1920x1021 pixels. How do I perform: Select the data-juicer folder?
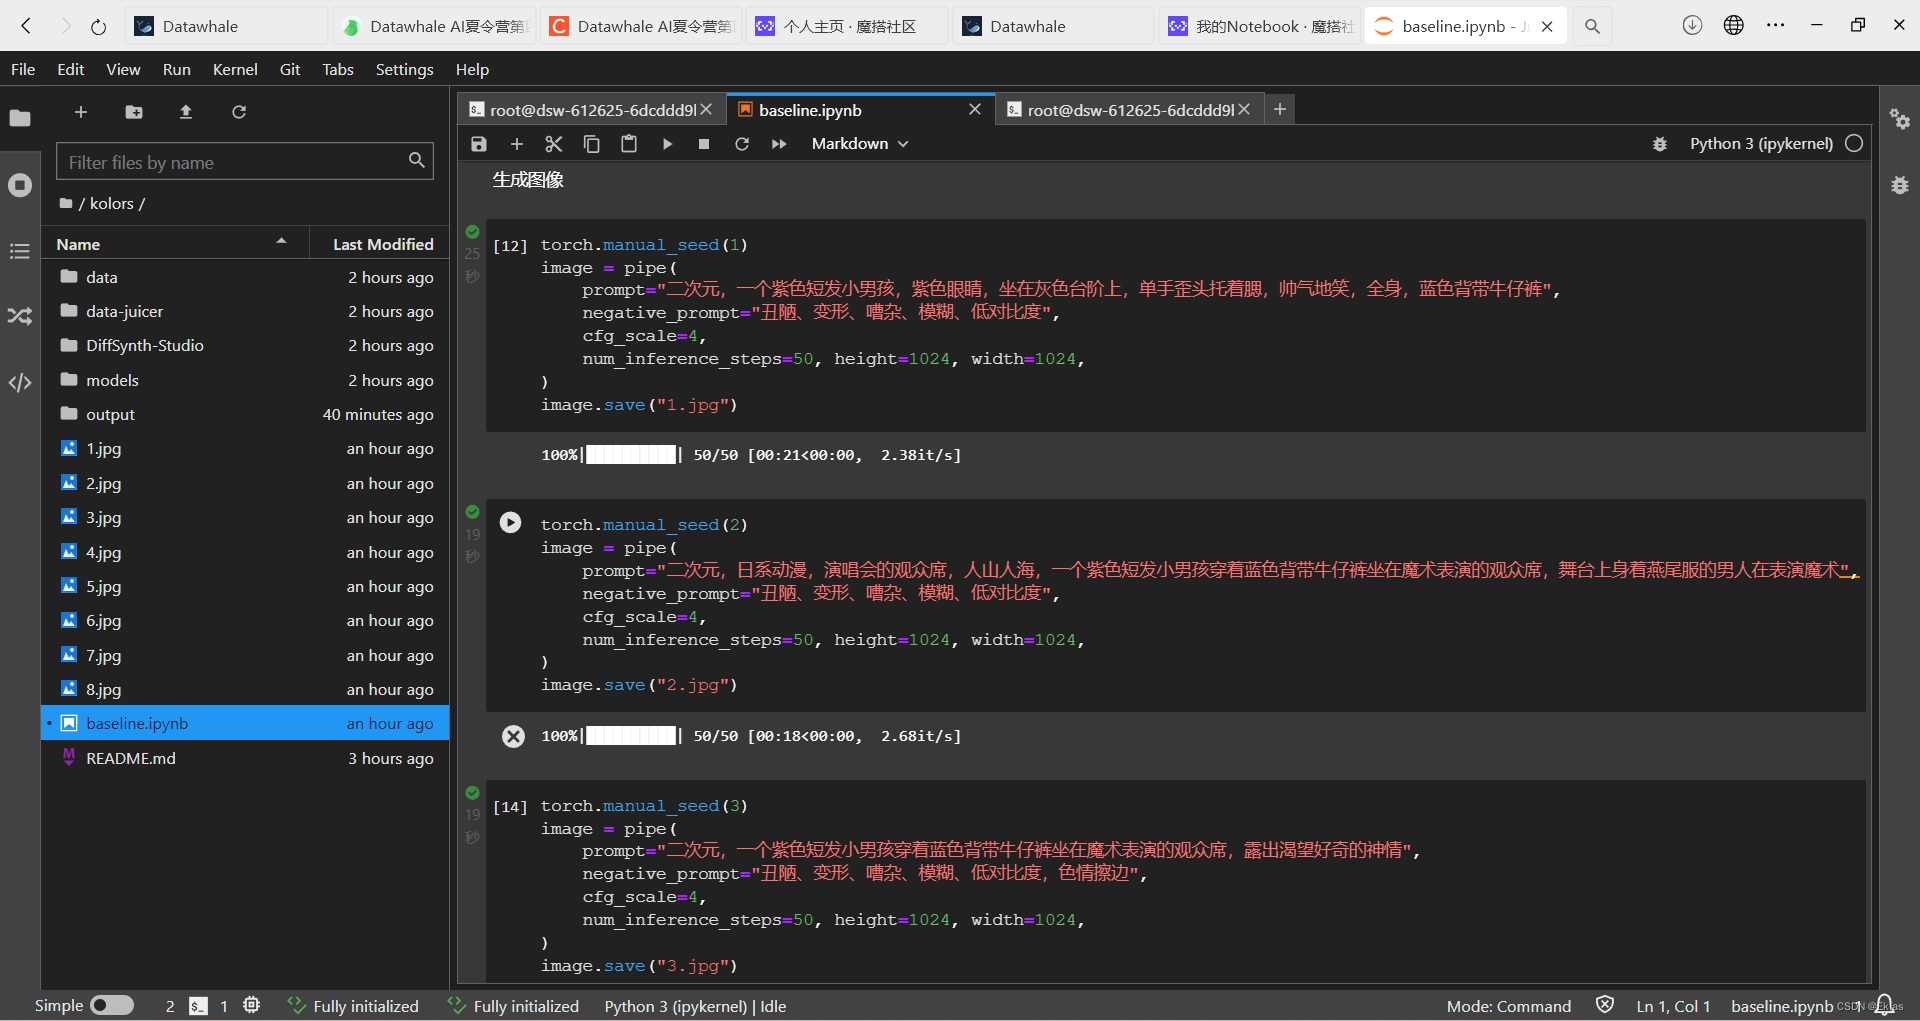245,311
